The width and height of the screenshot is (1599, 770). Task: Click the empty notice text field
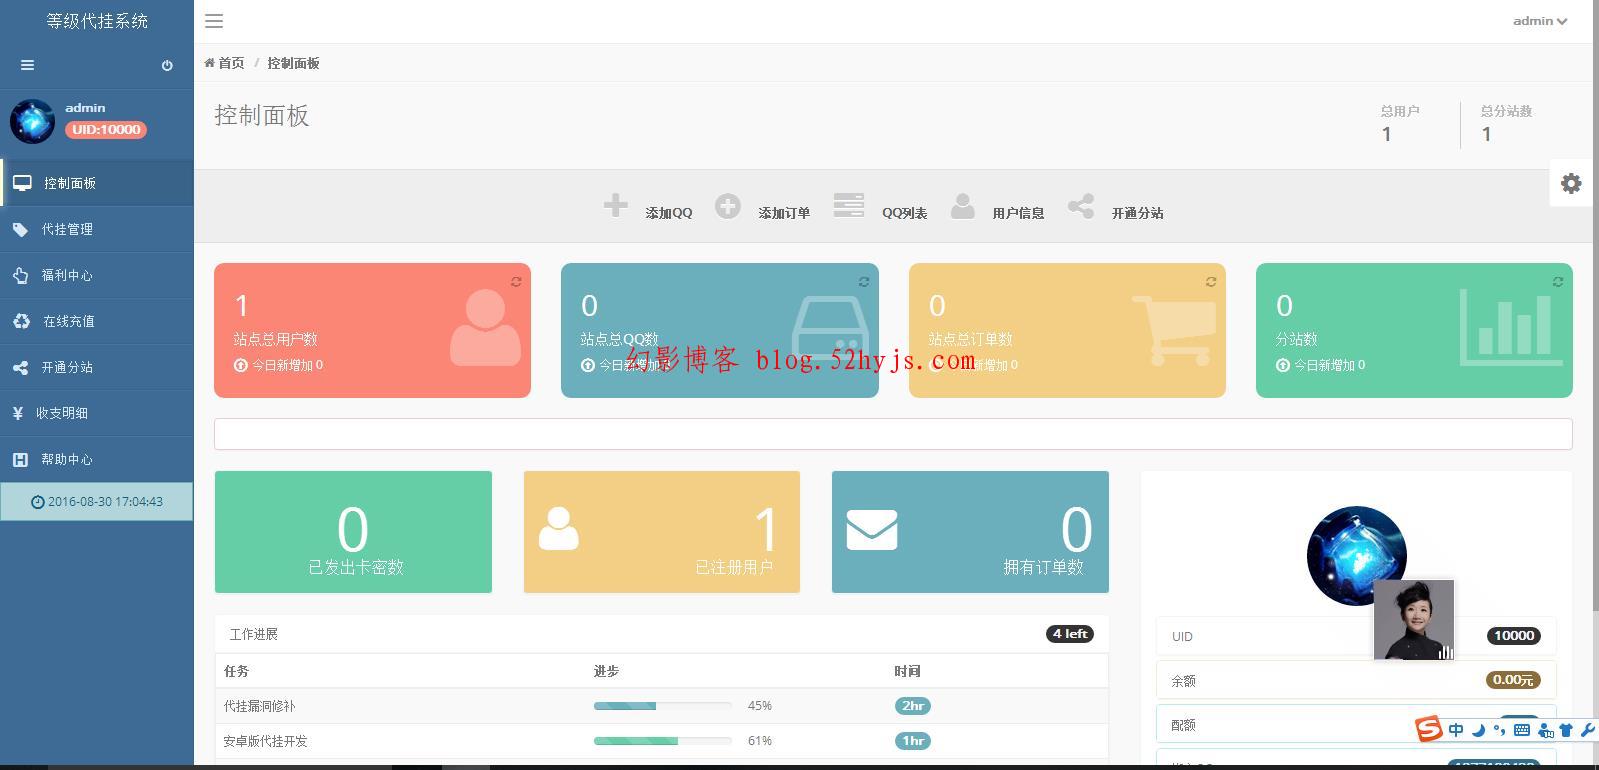892,434
